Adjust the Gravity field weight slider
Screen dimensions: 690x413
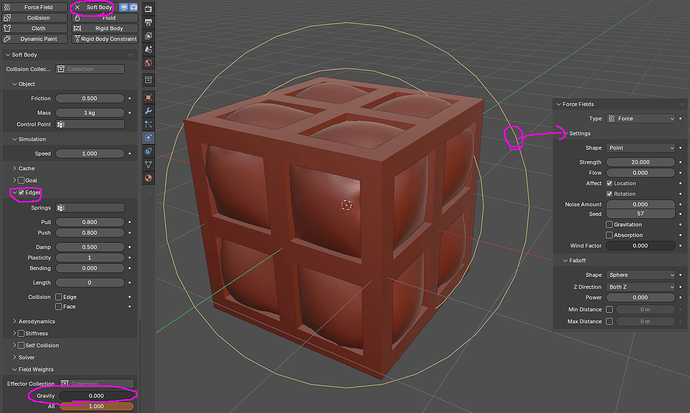point(96,396)
